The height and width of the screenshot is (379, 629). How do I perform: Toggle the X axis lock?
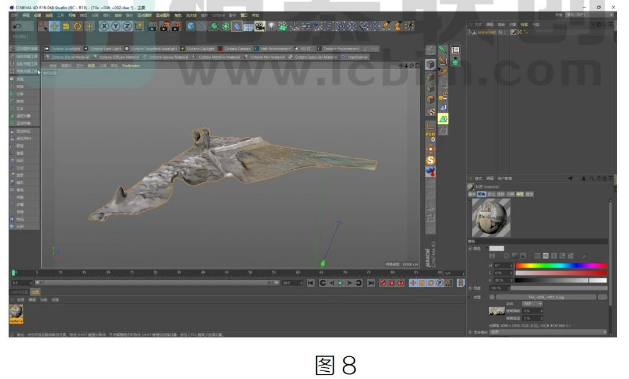104,26
